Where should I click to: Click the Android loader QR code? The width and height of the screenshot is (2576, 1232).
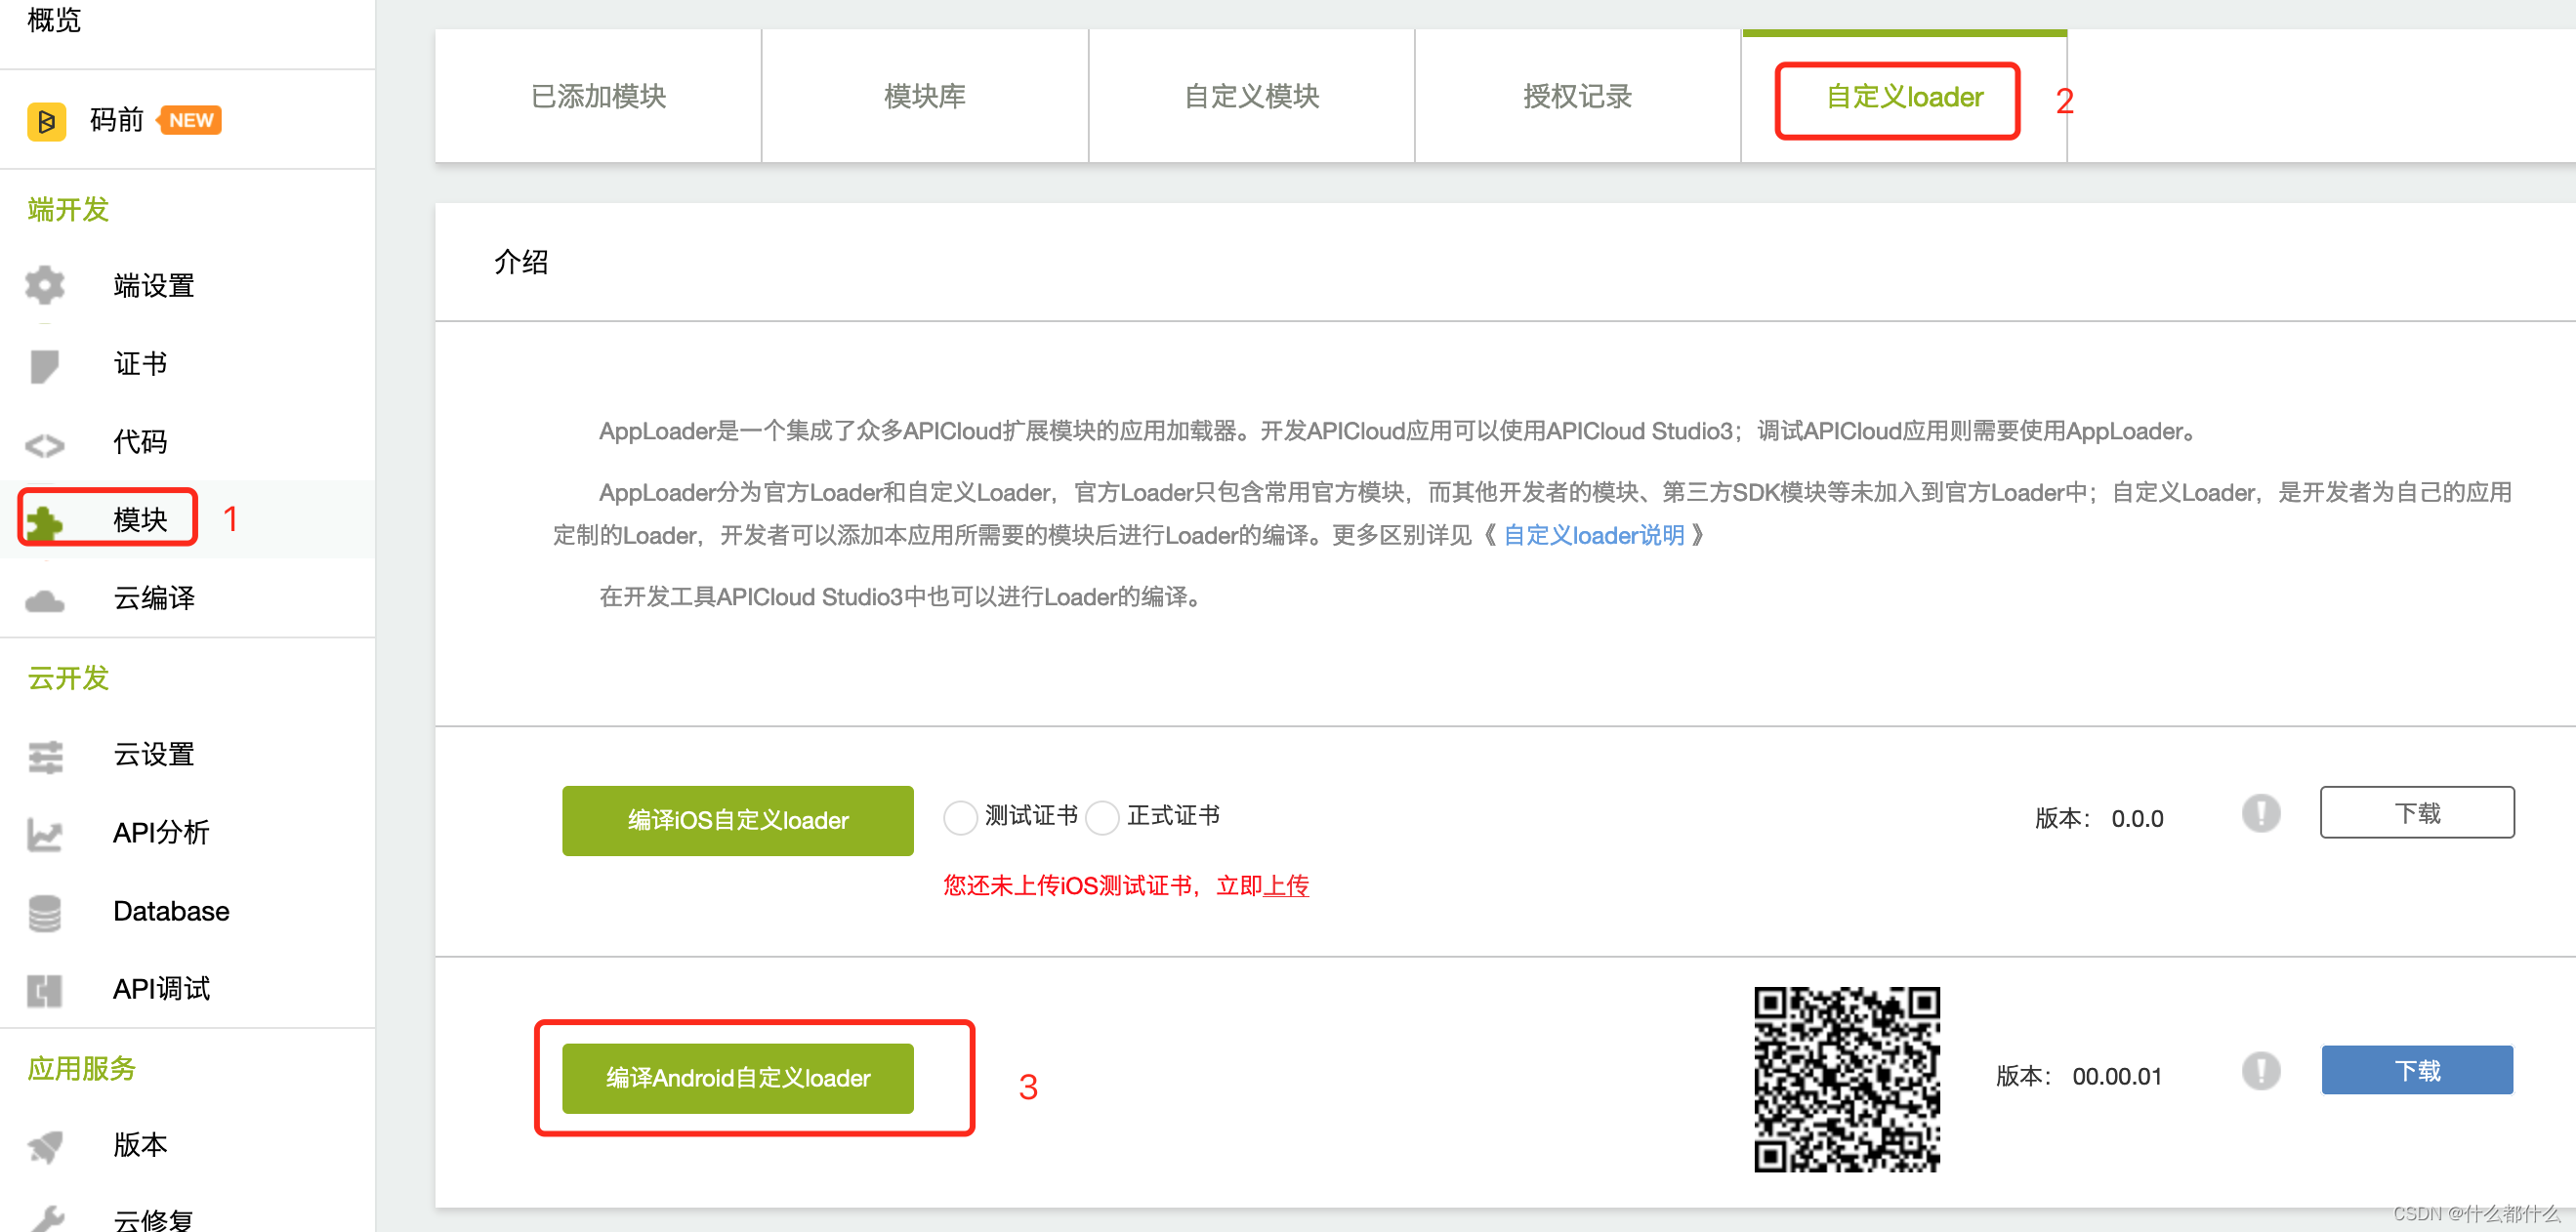[x=1846, y=1079]
